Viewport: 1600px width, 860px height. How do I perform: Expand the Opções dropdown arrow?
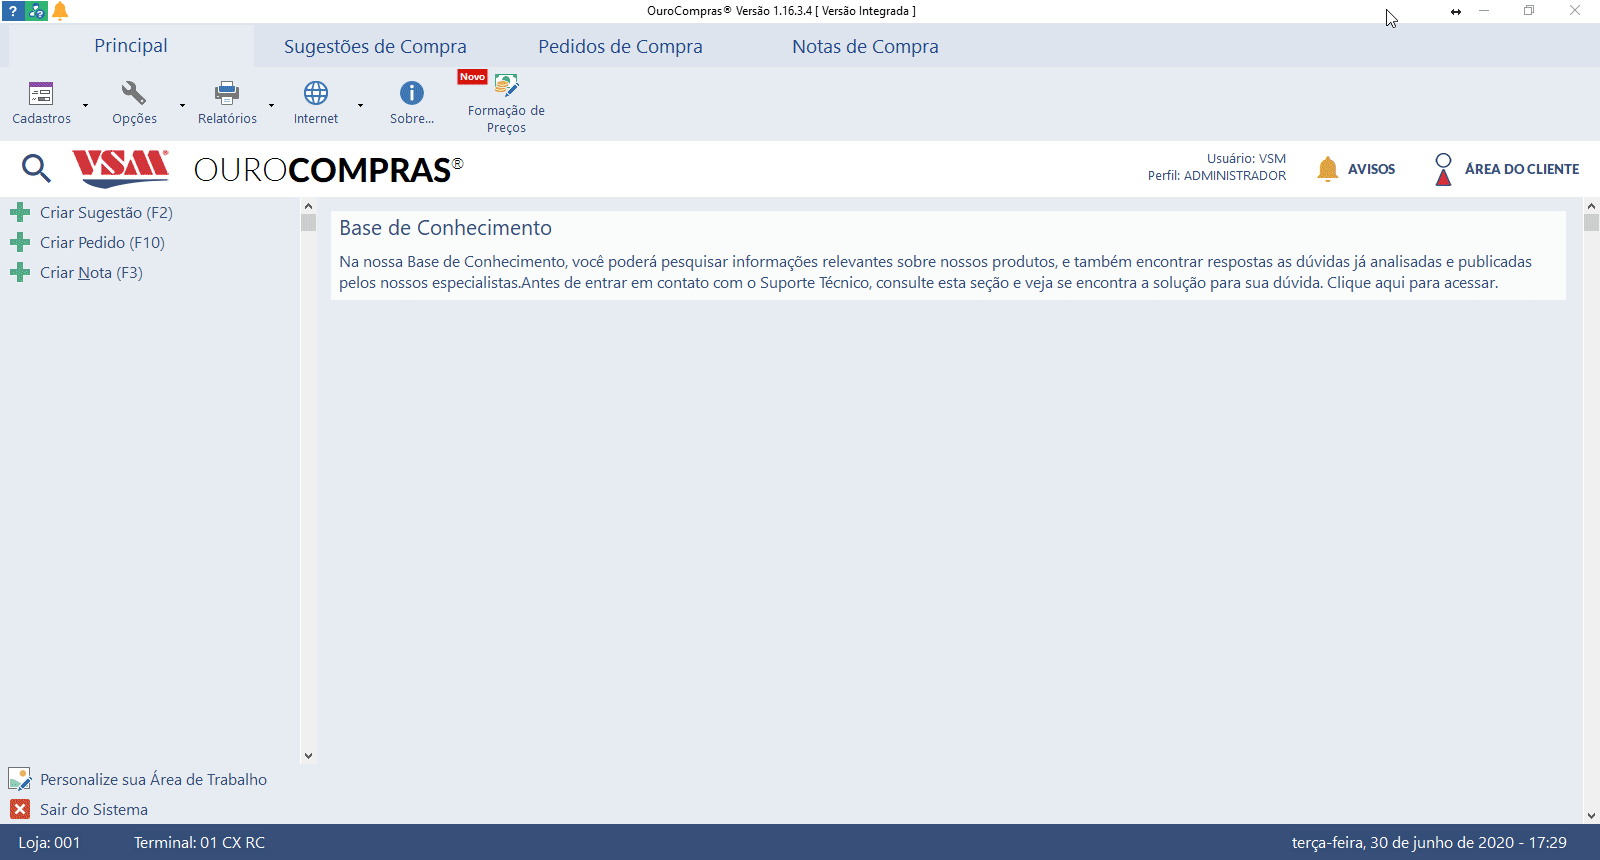182,105
